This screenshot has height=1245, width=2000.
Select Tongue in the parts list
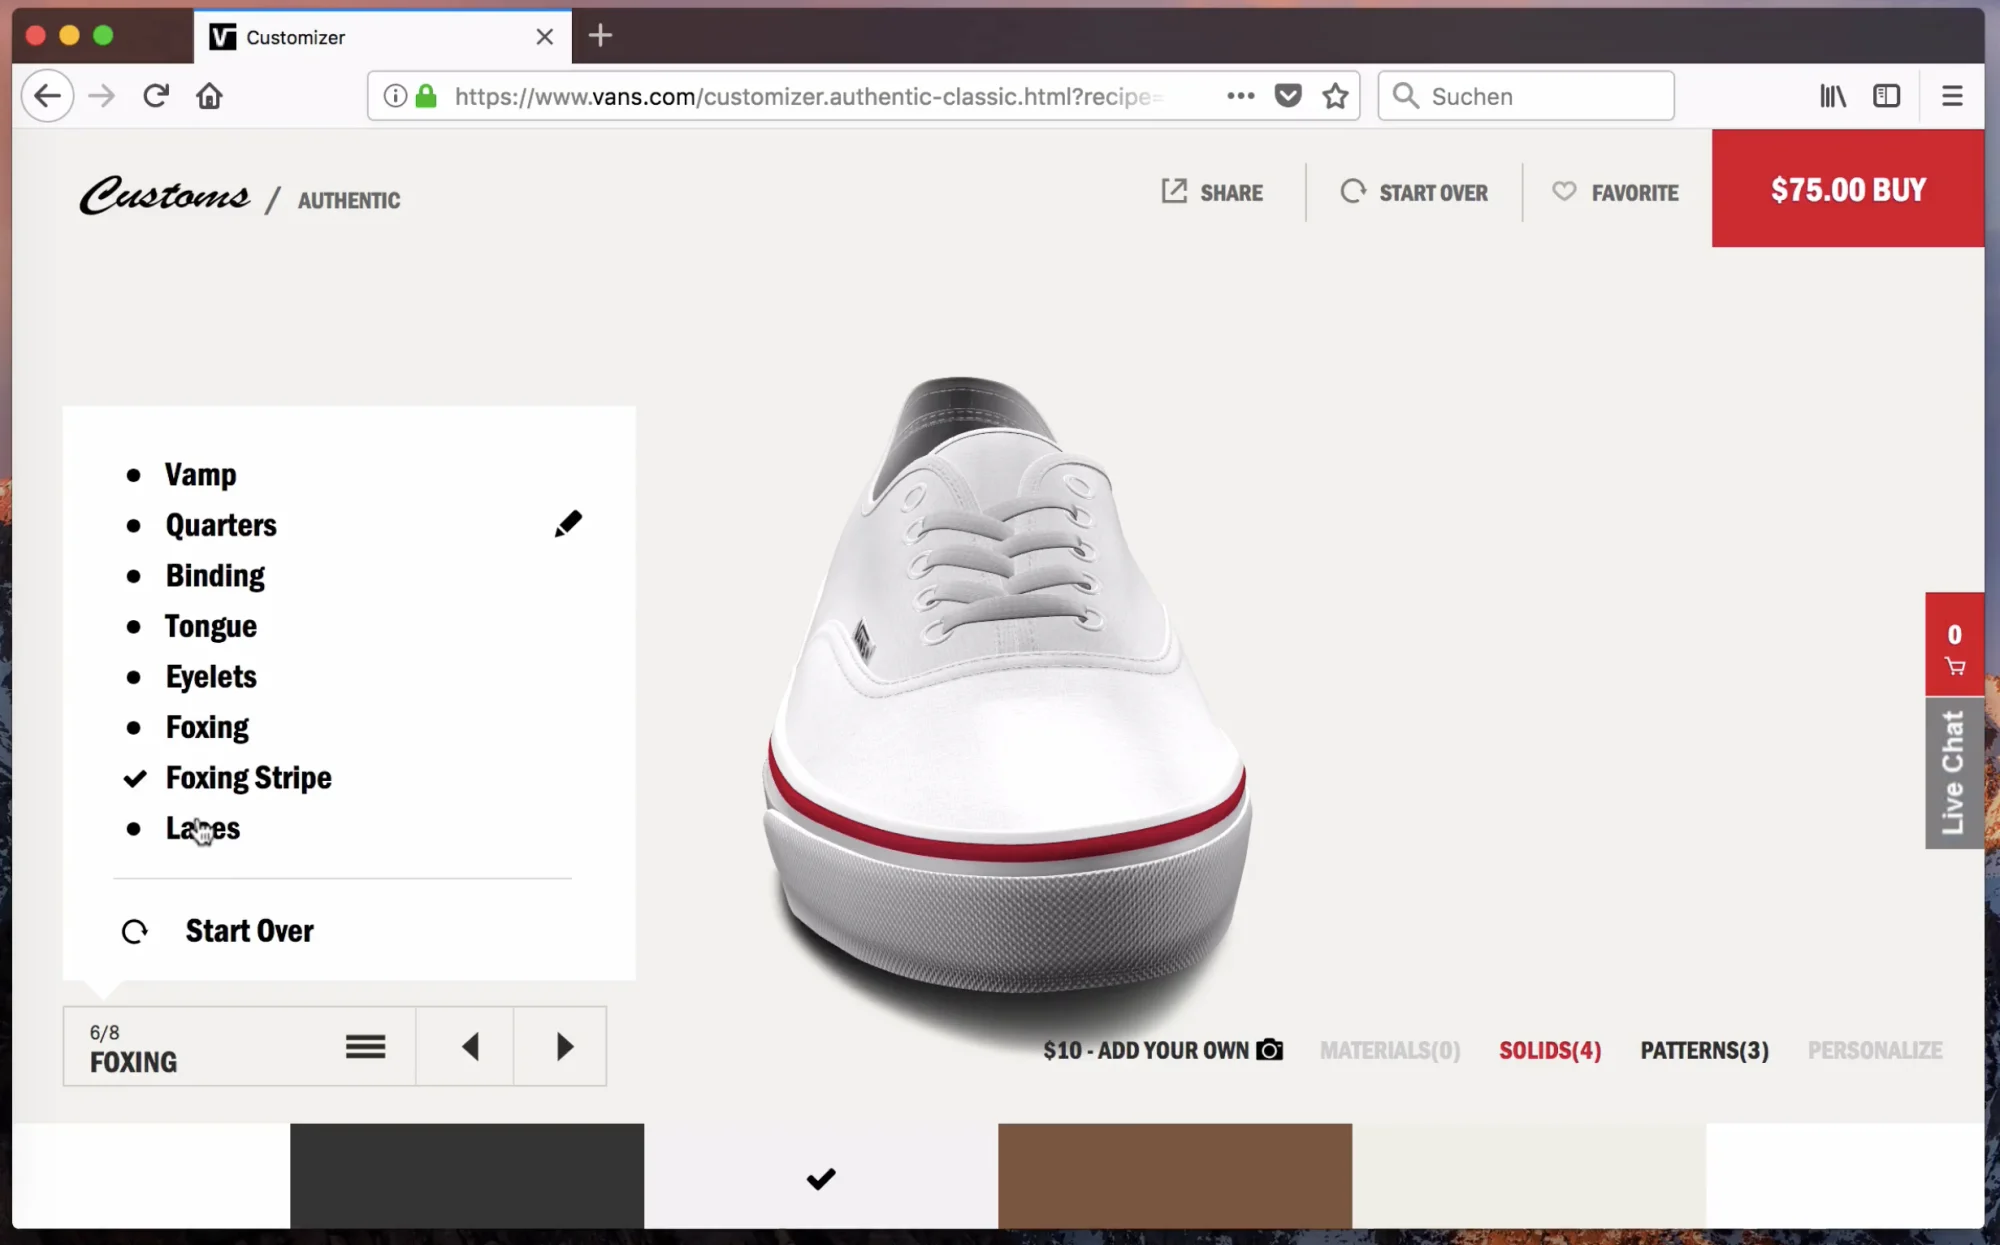(211, 626)
